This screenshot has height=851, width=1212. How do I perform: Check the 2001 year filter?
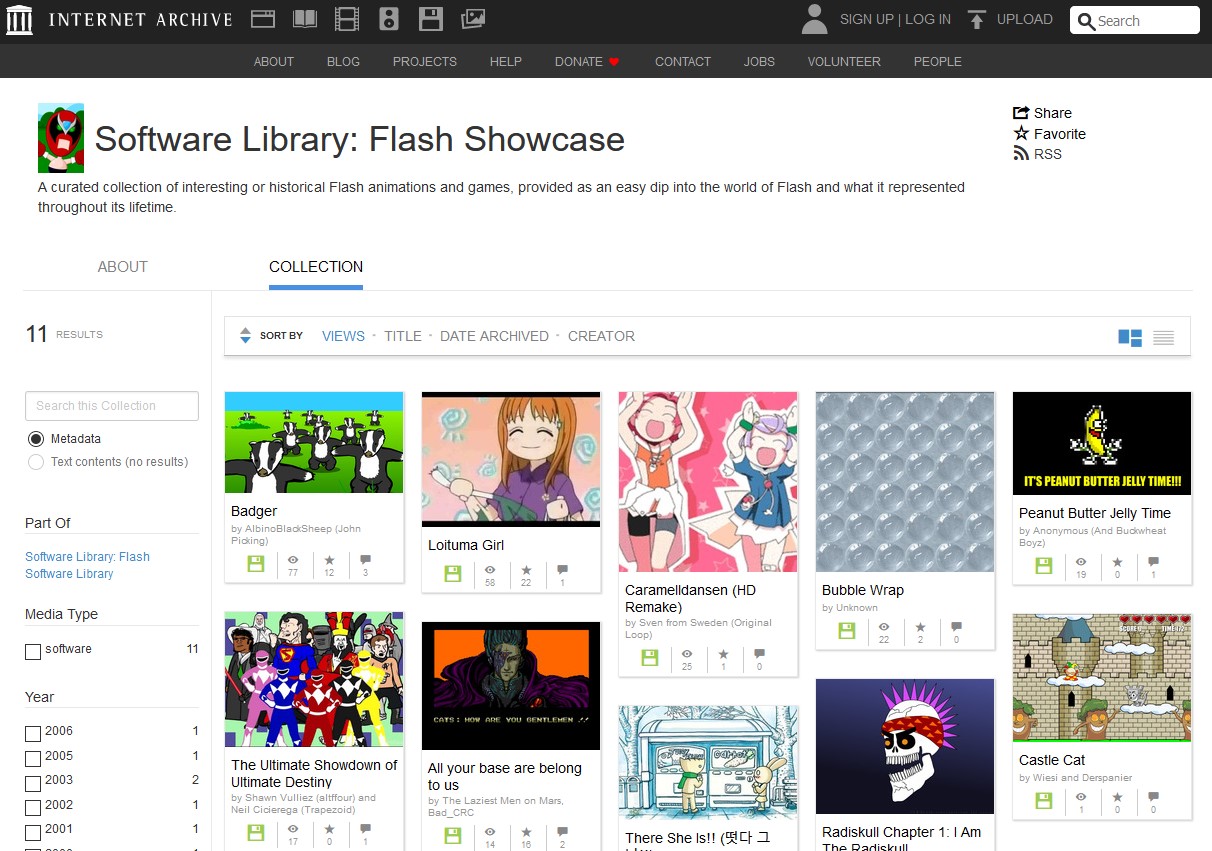point(33,832)
